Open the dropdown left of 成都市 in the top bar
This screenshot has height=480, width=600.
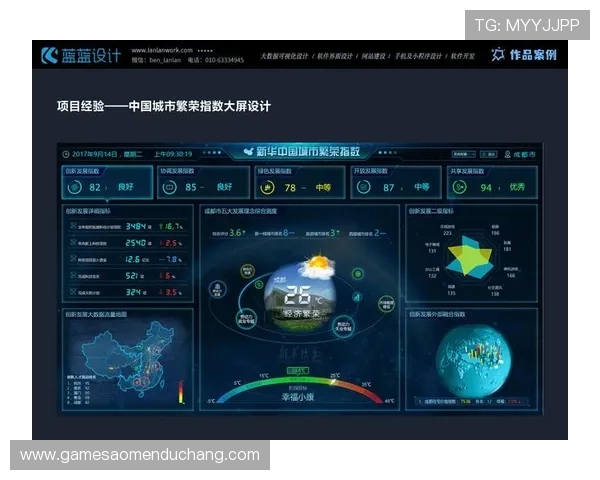click(x=463, y=154)
